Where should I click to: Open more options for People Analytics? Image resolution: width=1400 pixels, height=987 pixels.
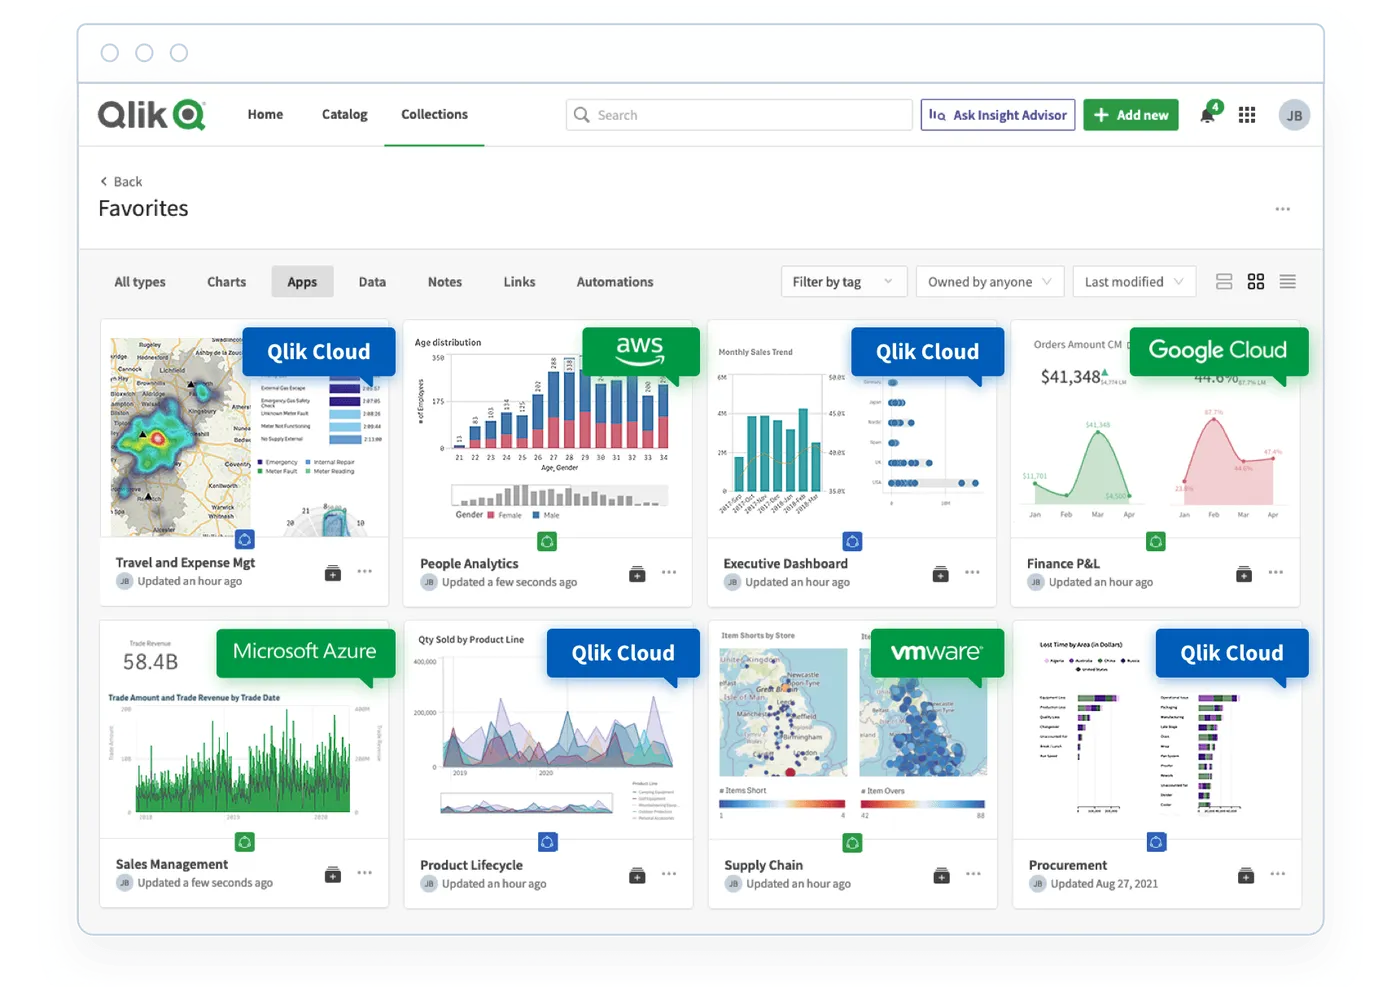click(669, 573)
